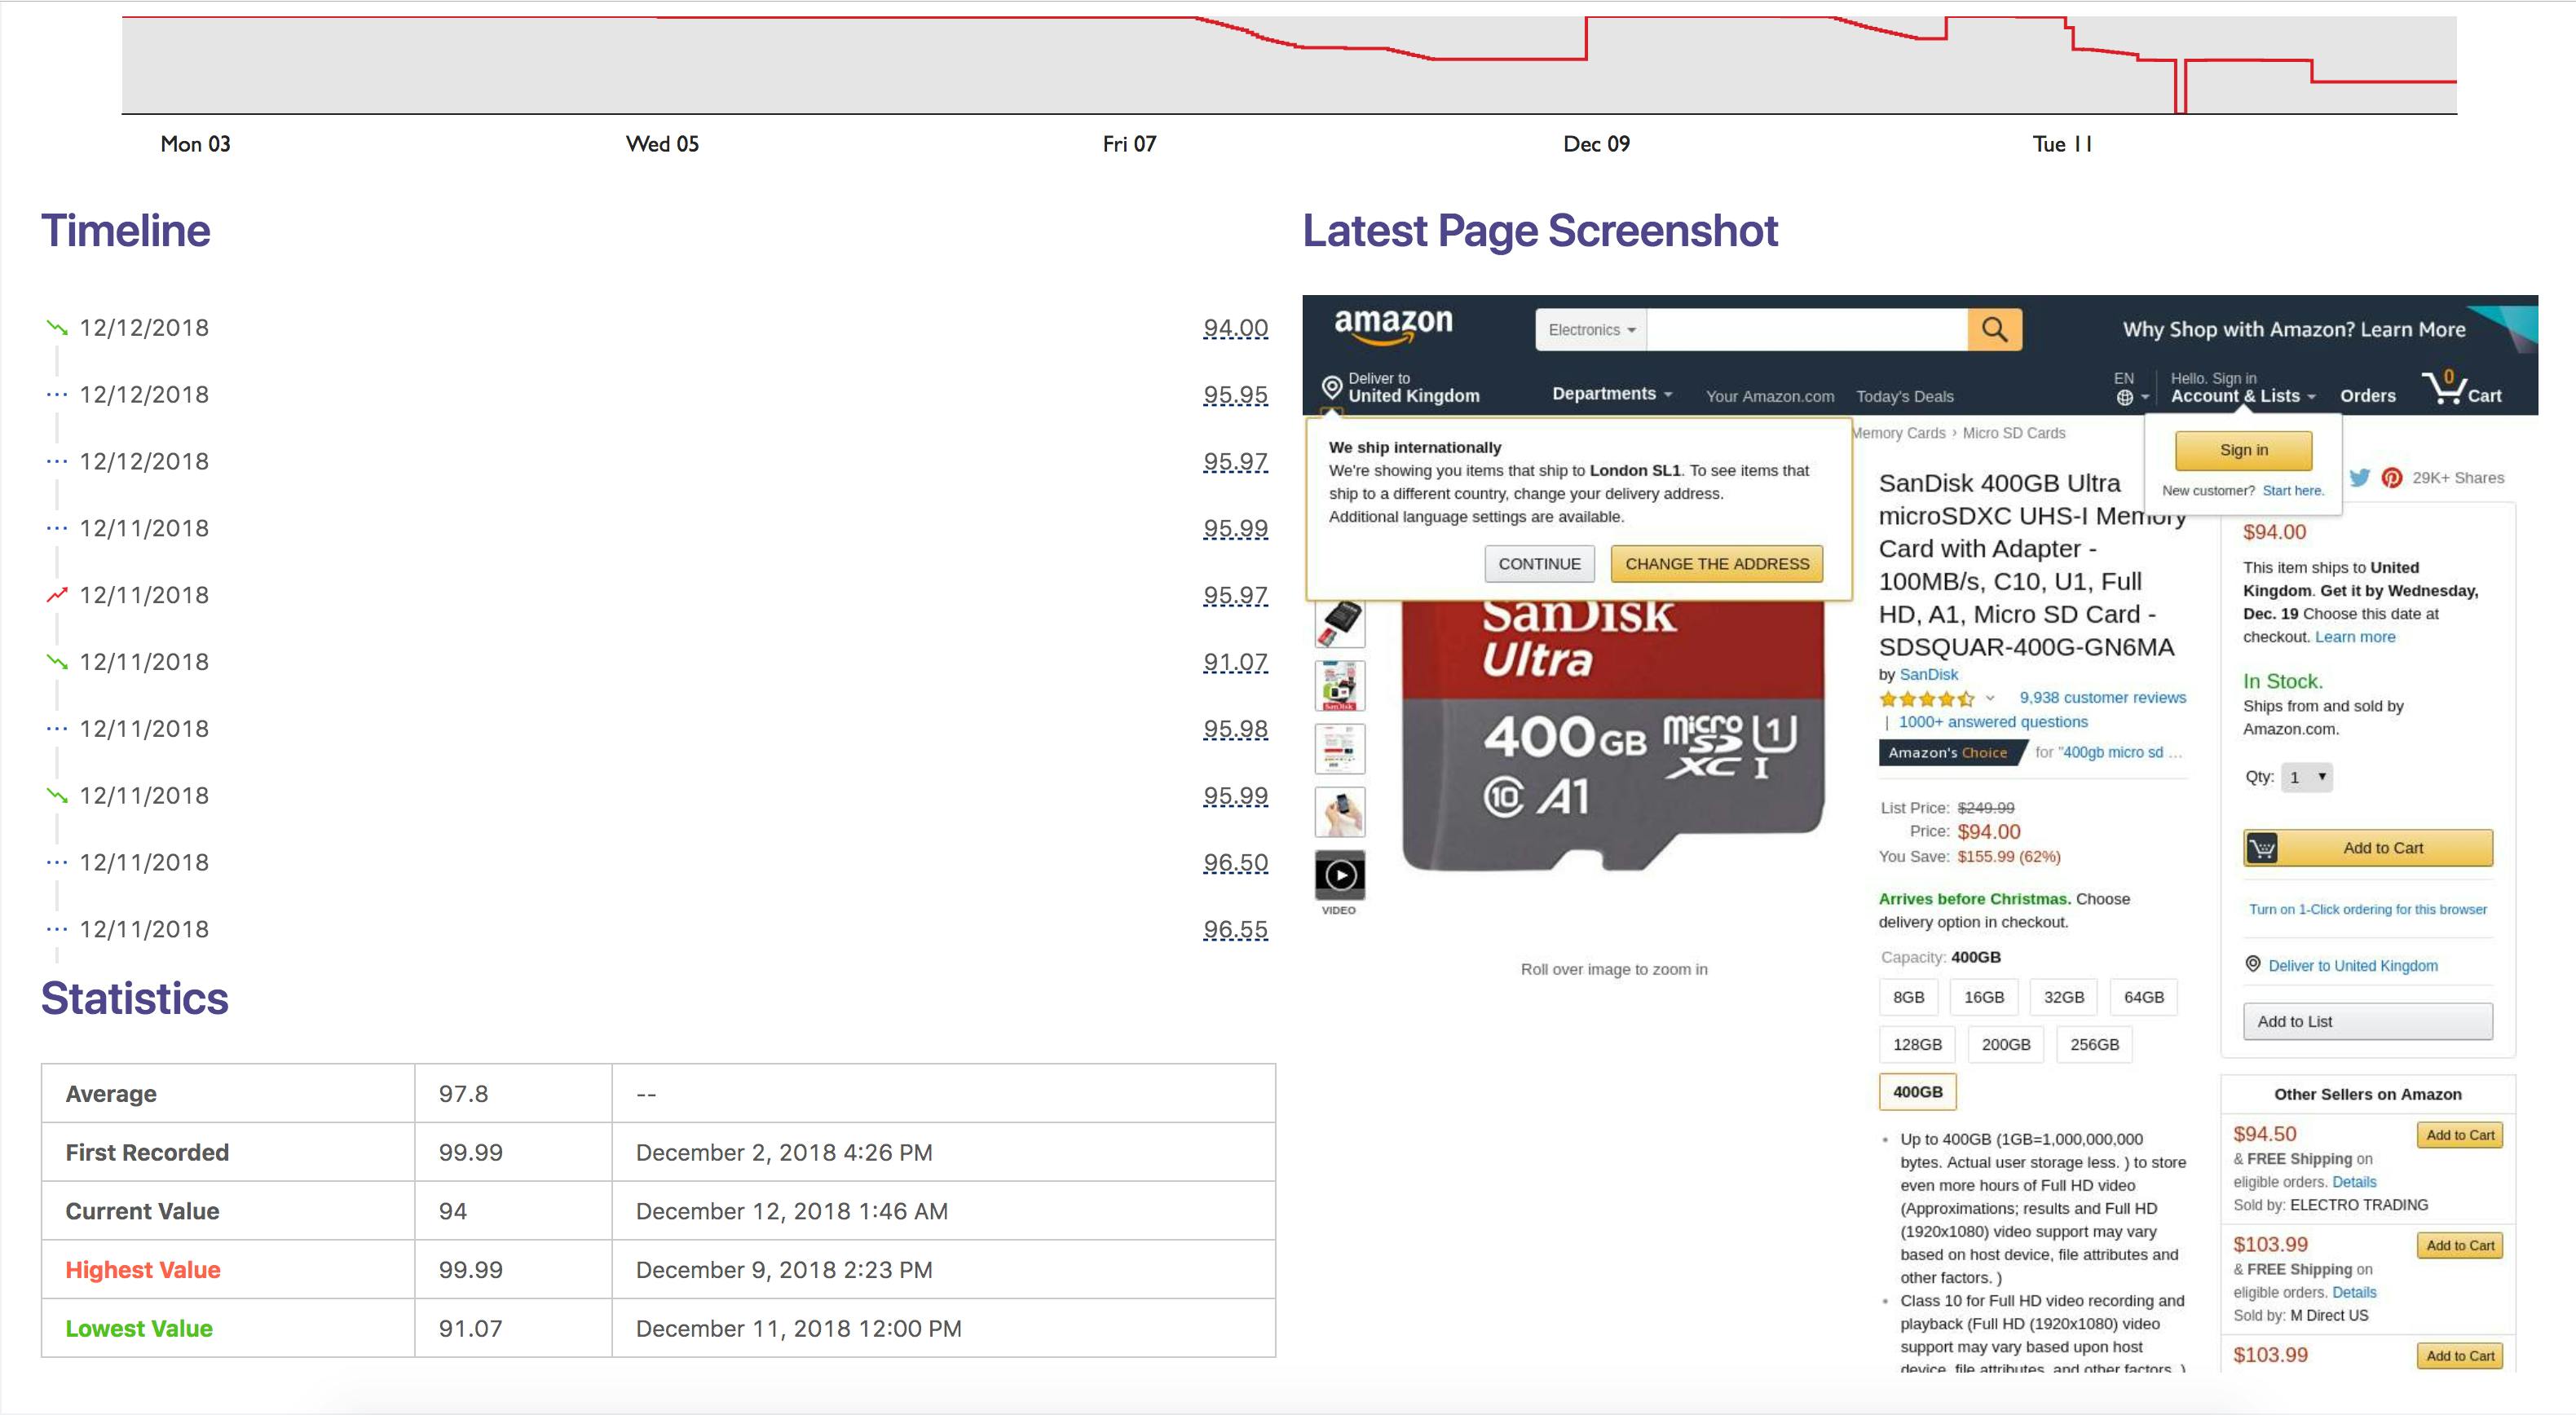The height and width of the screenshot is (1415, 2576).
Task: Click the Deliver to United Kingdom link
Action: point(2353,966)
